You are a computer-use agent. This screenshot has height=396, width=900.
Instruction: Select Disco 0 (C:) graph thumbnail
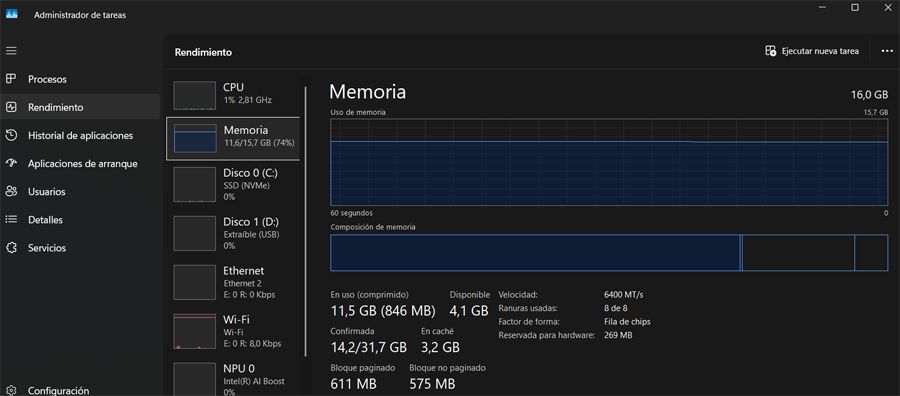(x=195, y=184)
